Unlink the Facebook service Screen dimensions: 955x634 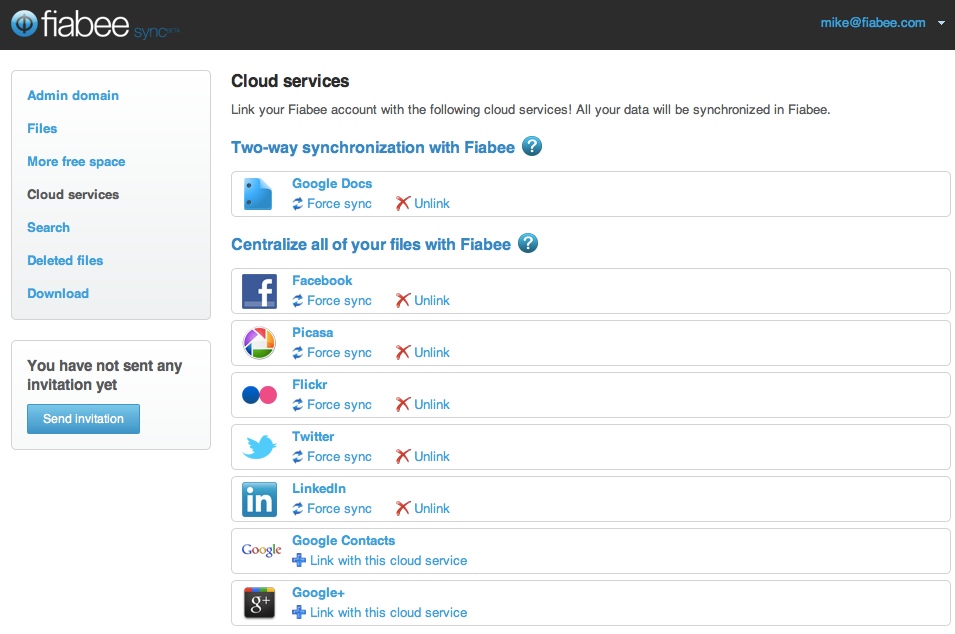point(422,300)
